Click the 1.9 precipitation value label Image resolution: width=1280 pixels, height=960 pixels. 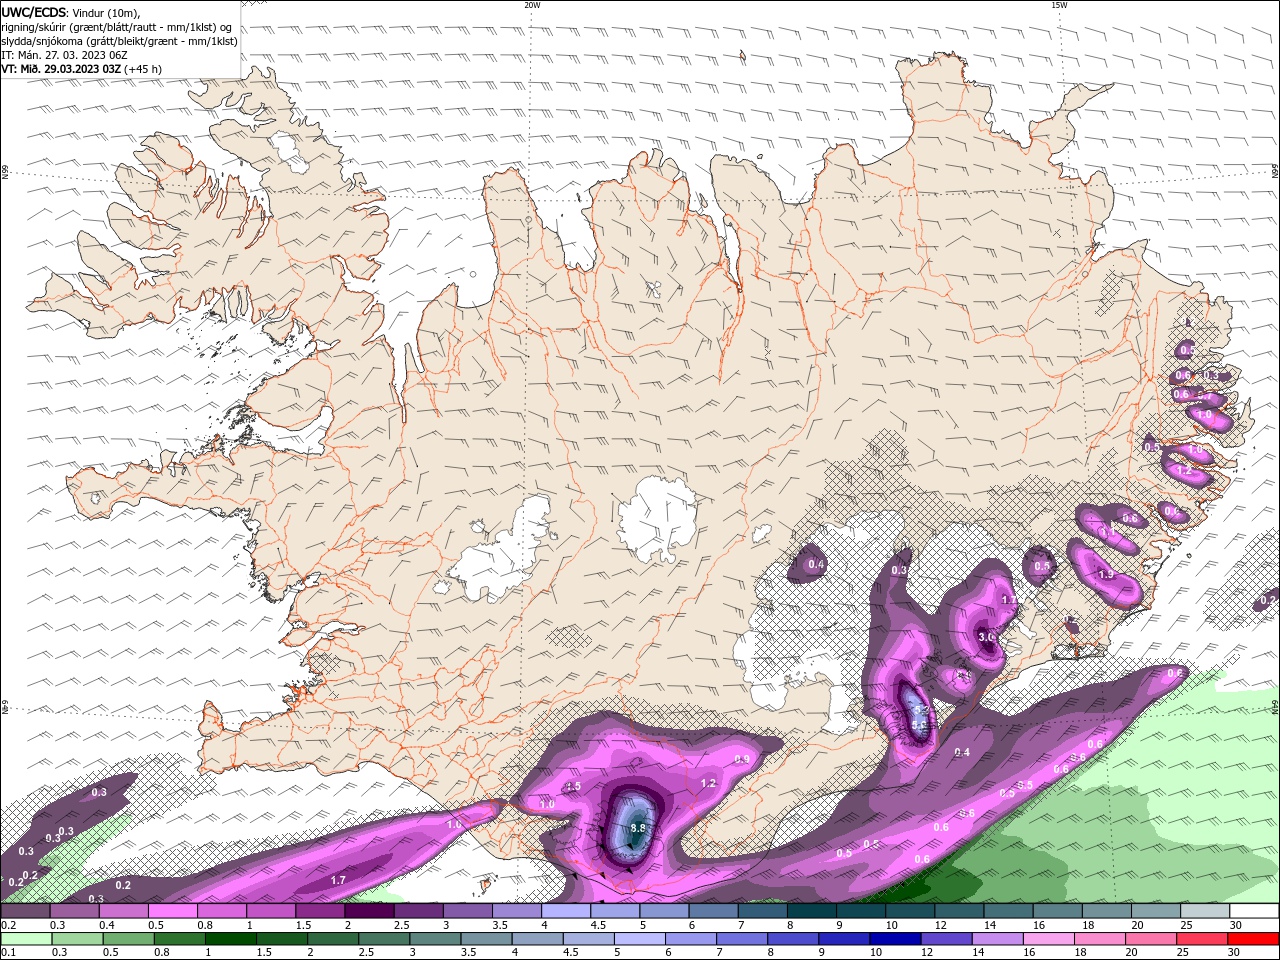point(1105,575)
